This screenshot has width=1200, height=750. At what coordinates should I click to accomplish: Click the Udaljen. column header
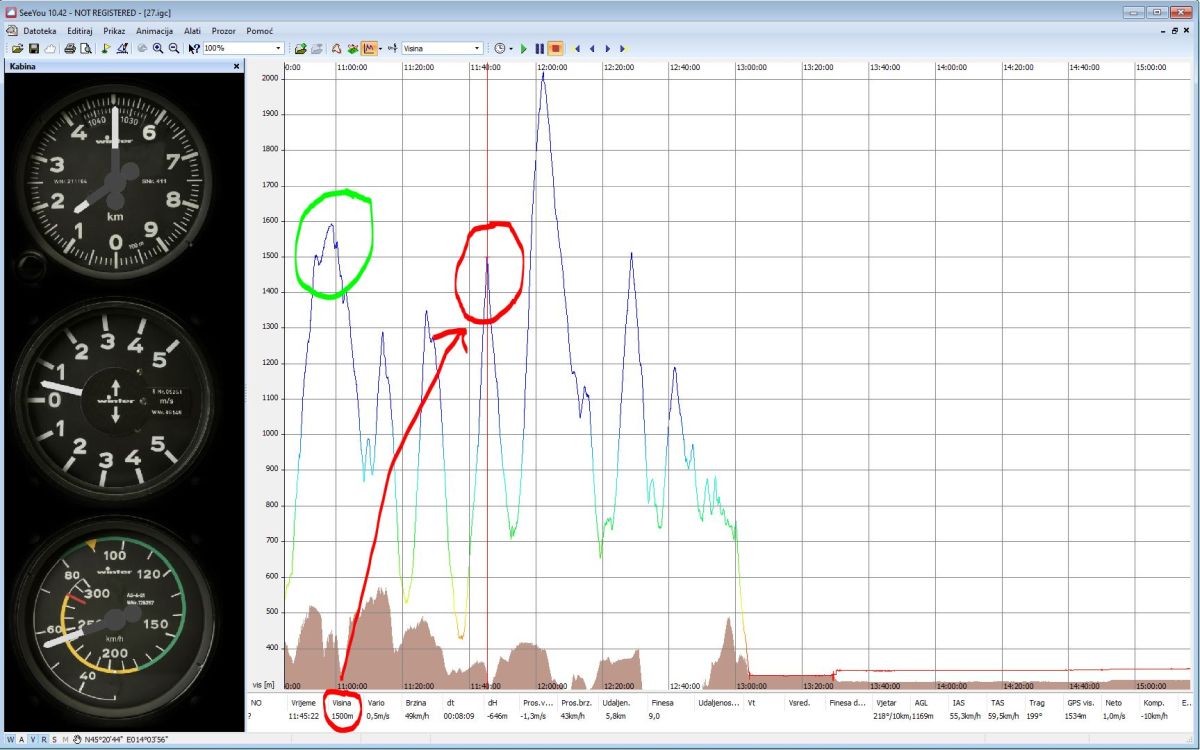pos(615,703)
